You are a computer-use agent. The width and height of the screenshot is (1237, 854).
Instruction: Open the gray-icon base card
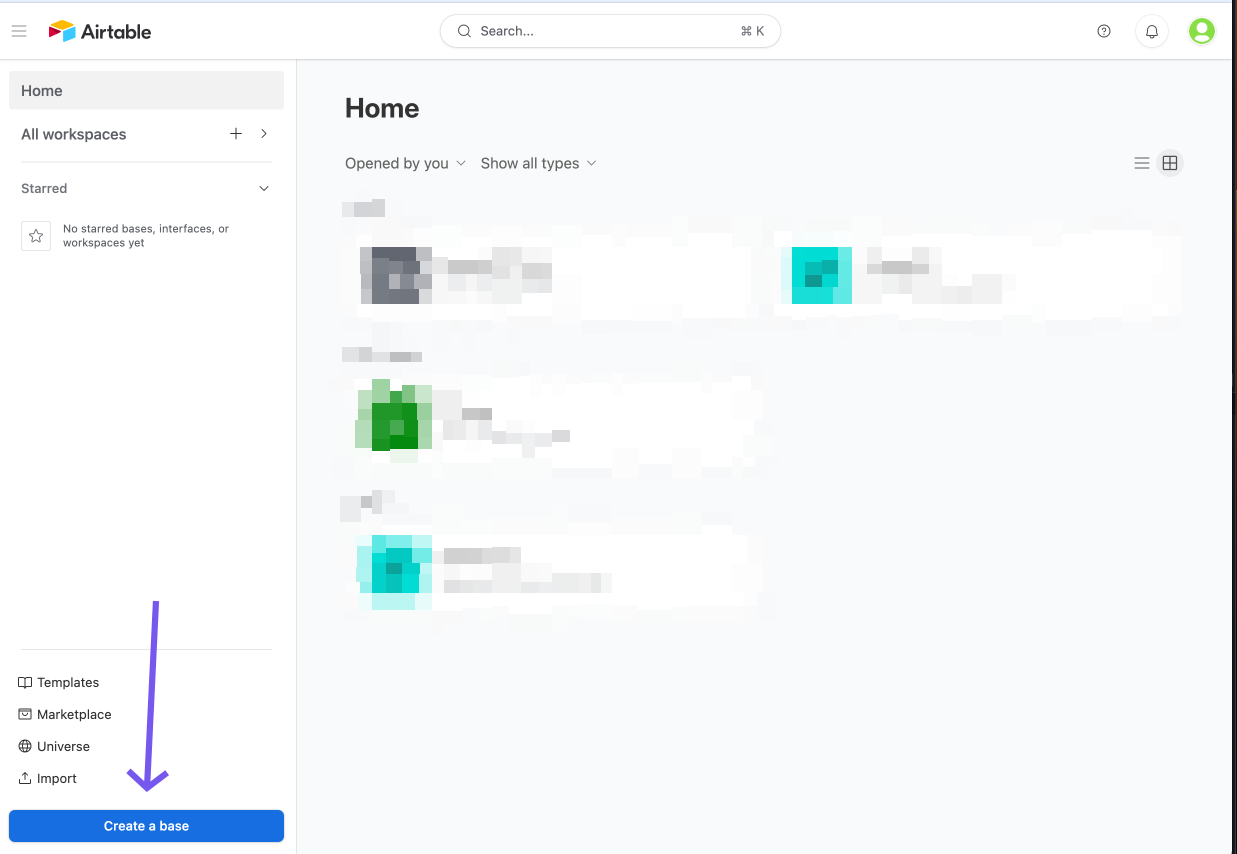click(x=550, y=275)
